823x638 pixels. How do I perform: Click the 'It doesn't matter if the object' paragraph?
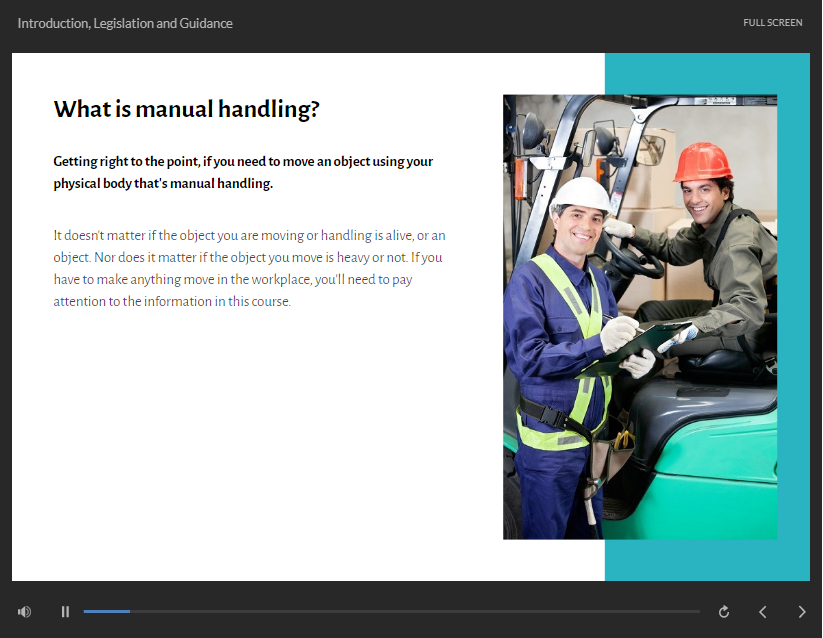(249, 268)
